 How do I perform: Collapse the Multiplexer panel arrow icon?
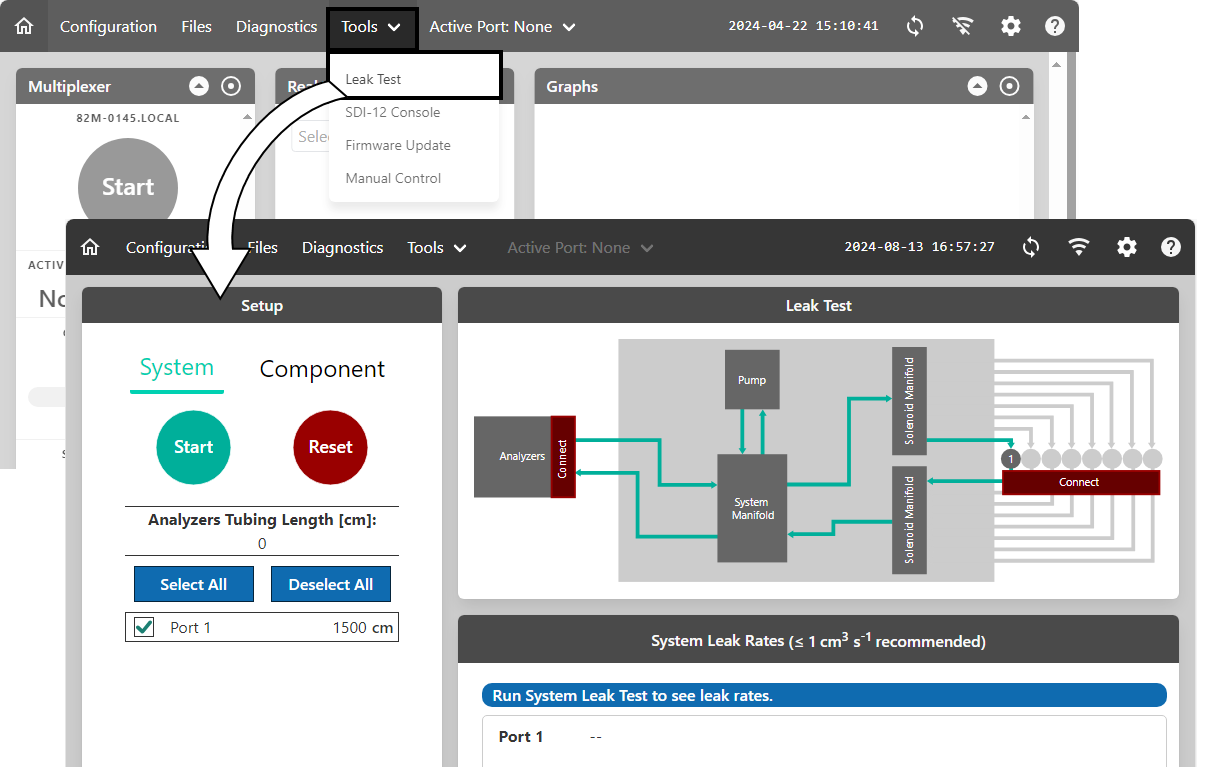click(199, 86)
